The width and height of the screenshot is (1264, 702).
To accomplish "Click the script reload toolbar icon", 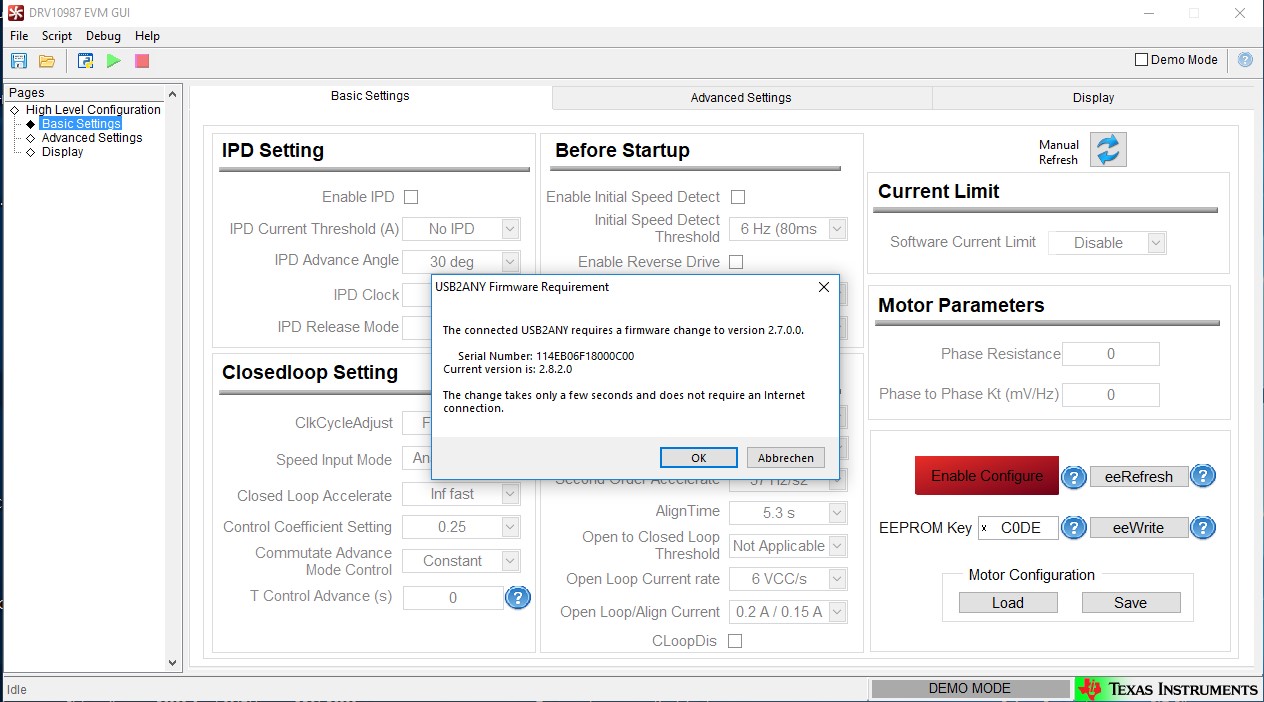I will point(86,61).
